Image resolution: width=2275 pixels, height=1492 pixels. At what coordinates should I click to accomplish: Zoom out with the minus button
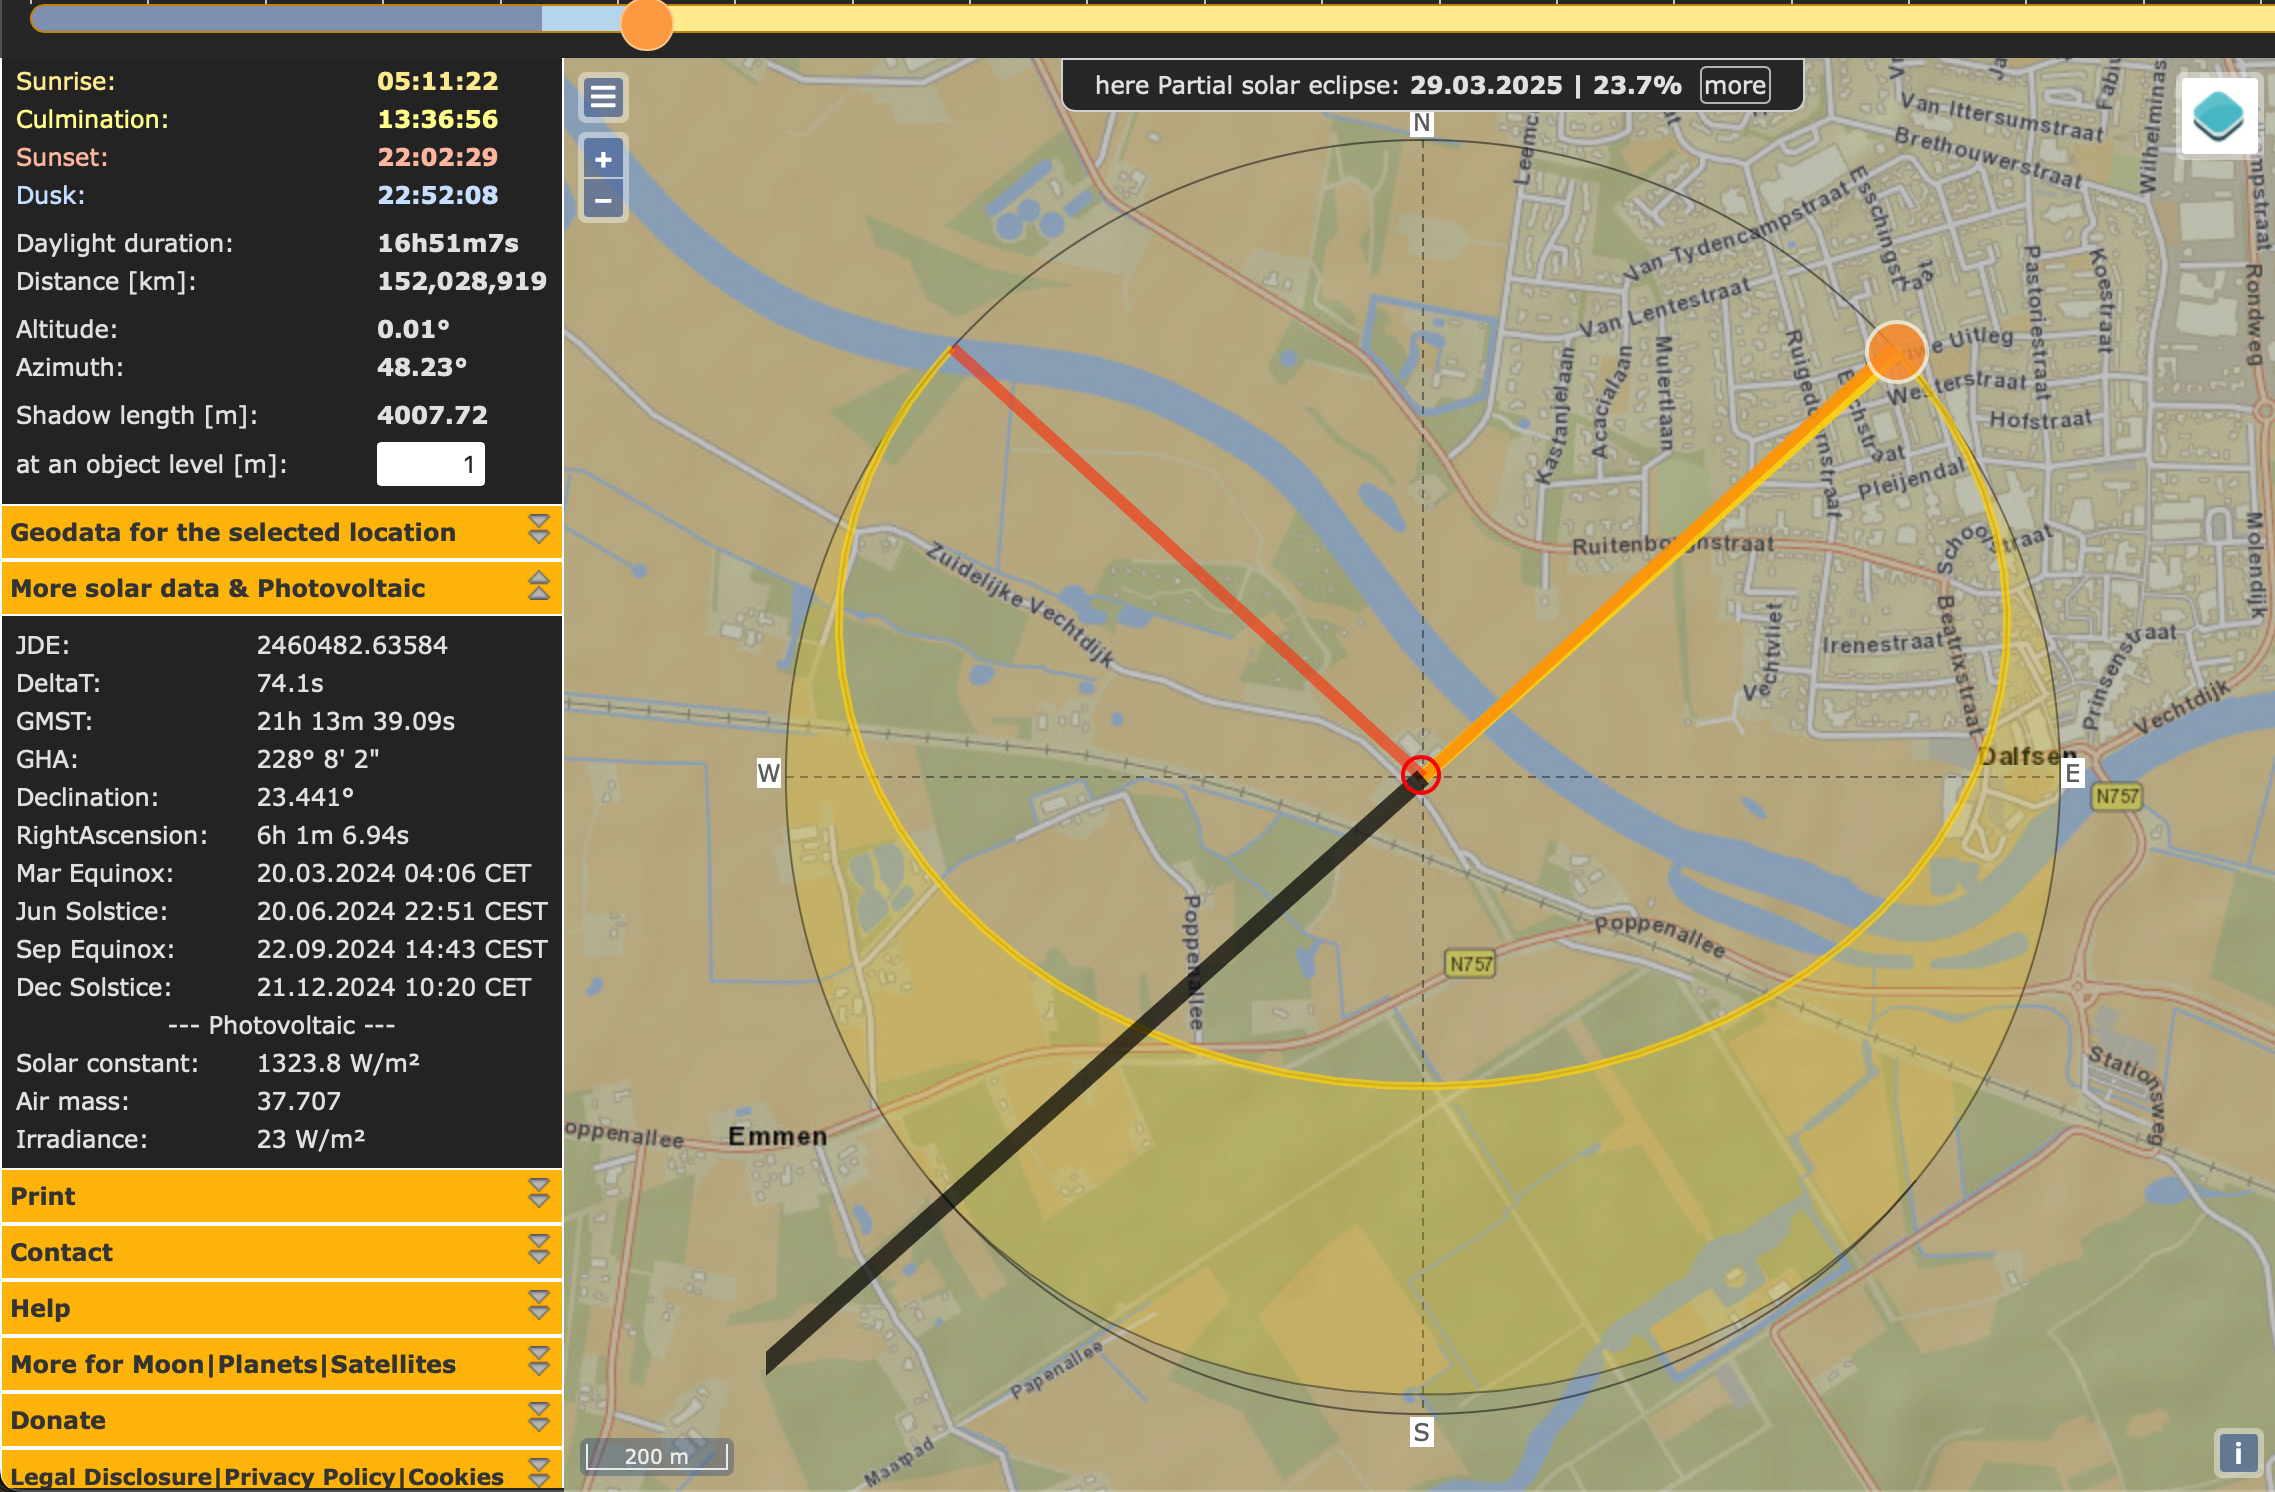pos(603,200)
